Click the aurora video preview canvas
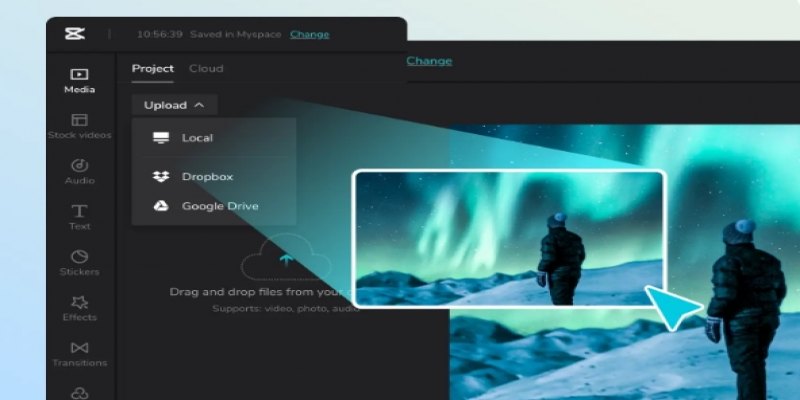 click(624, 262)
